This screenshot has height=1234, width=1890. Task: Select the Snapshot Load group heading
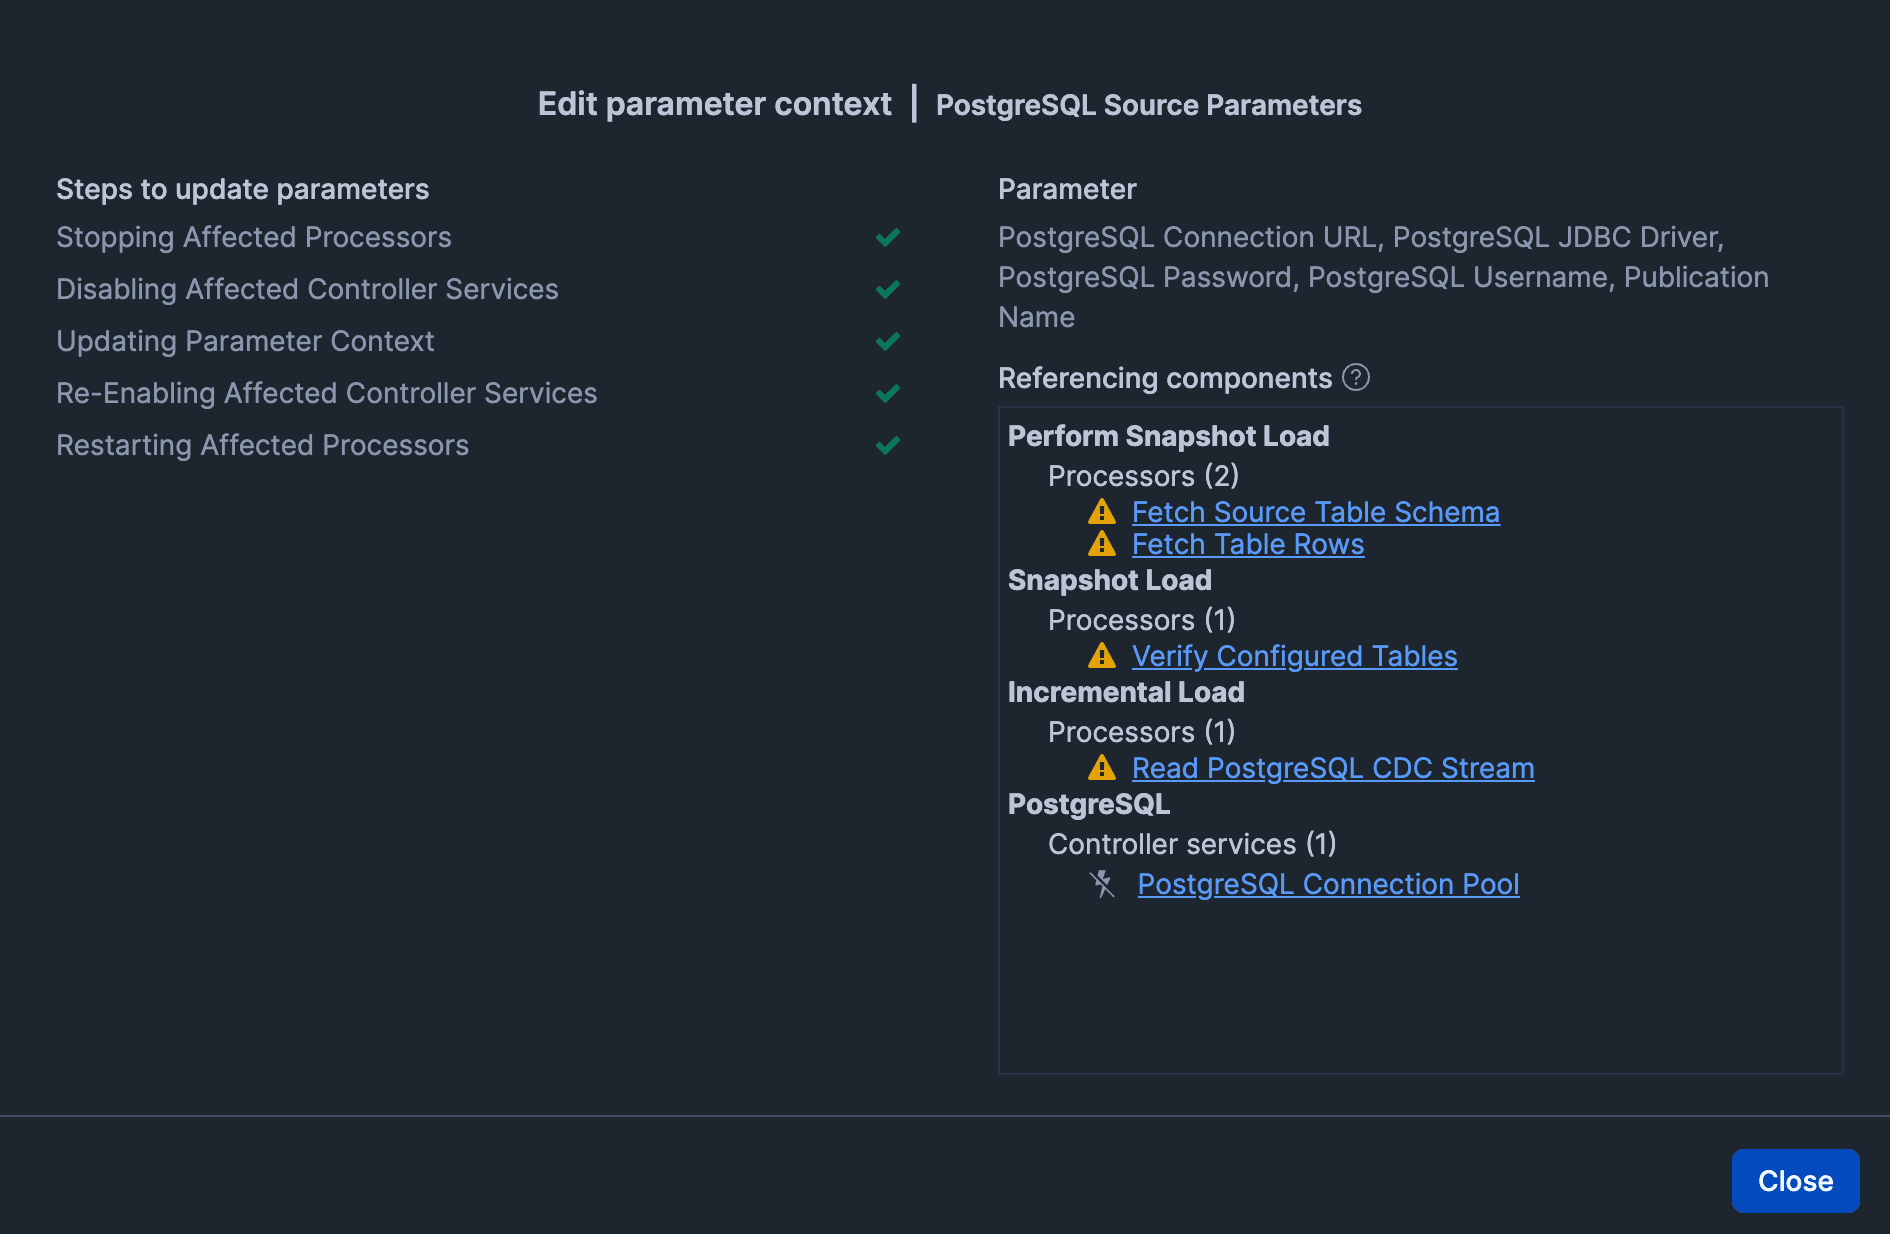(1109, 580)
